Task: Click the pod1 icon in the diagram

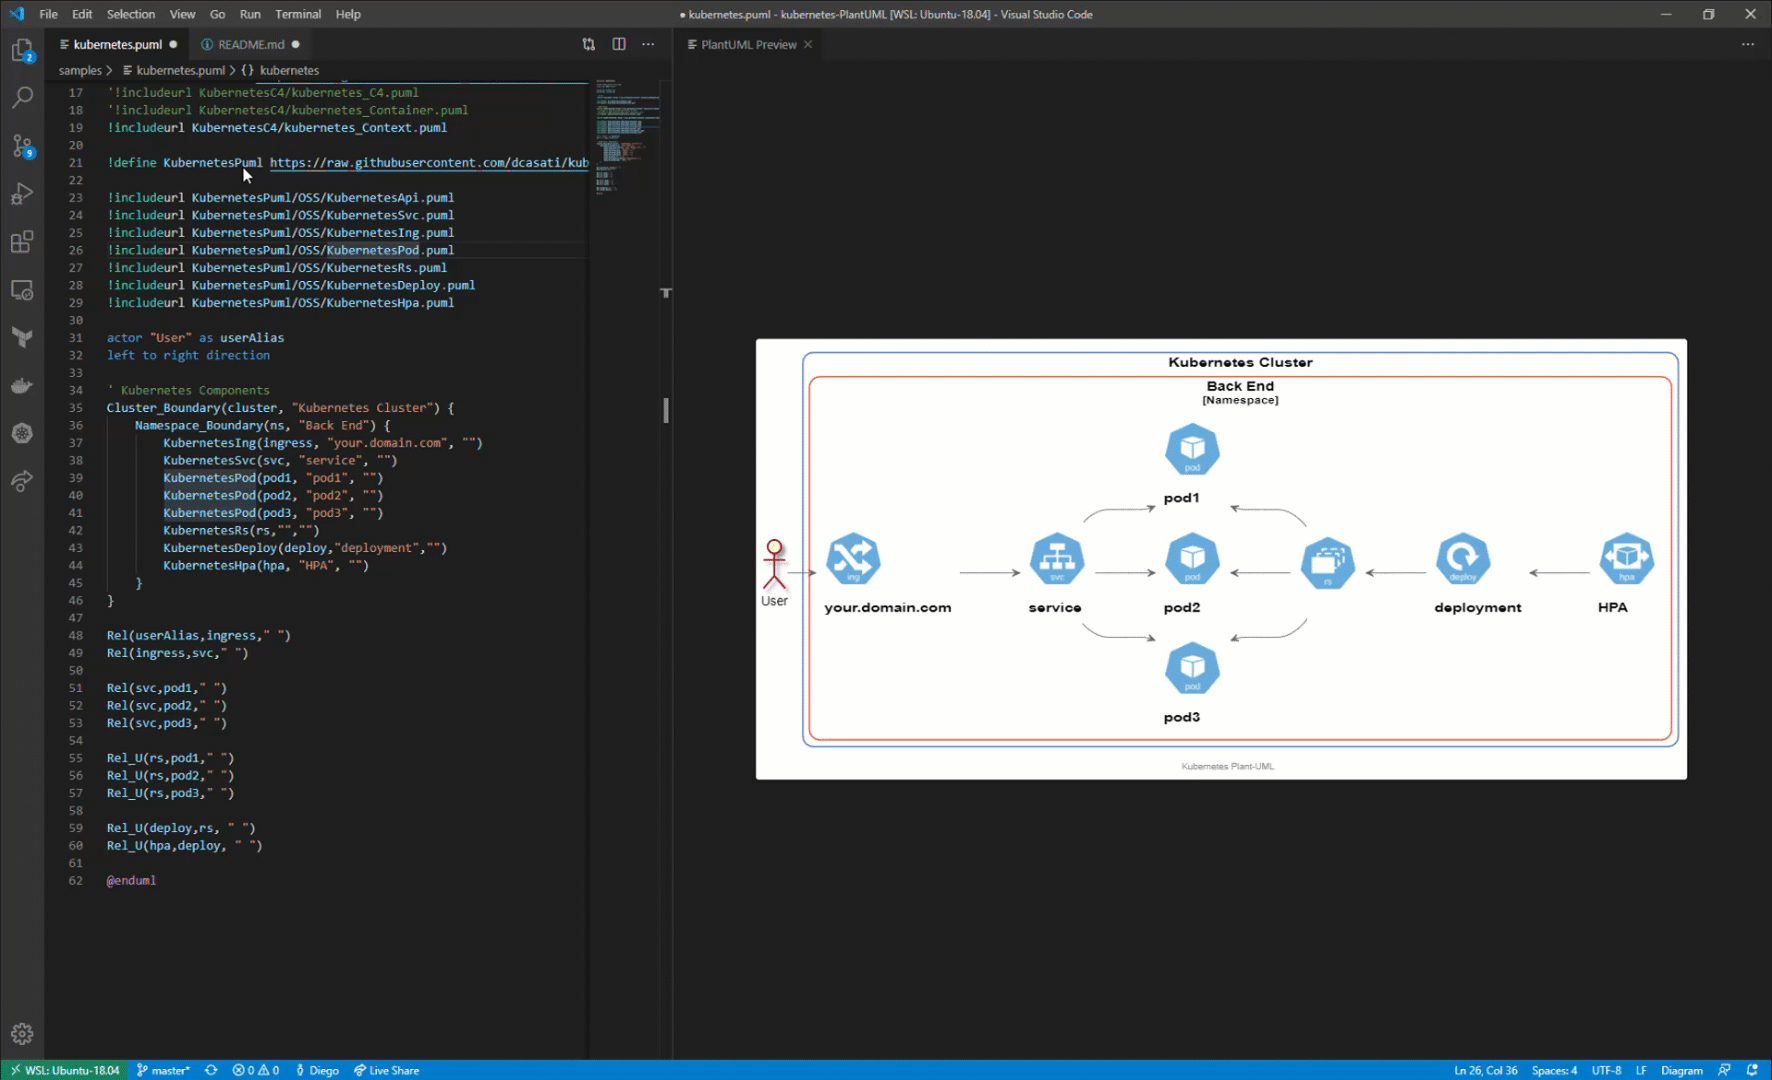Action: (1192, 449)
